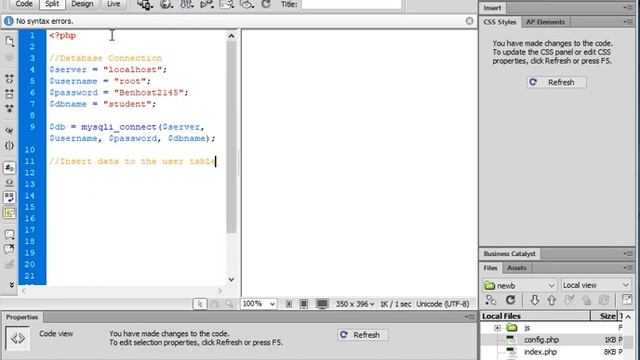Open the Insert panel tab

click(493, 8)
